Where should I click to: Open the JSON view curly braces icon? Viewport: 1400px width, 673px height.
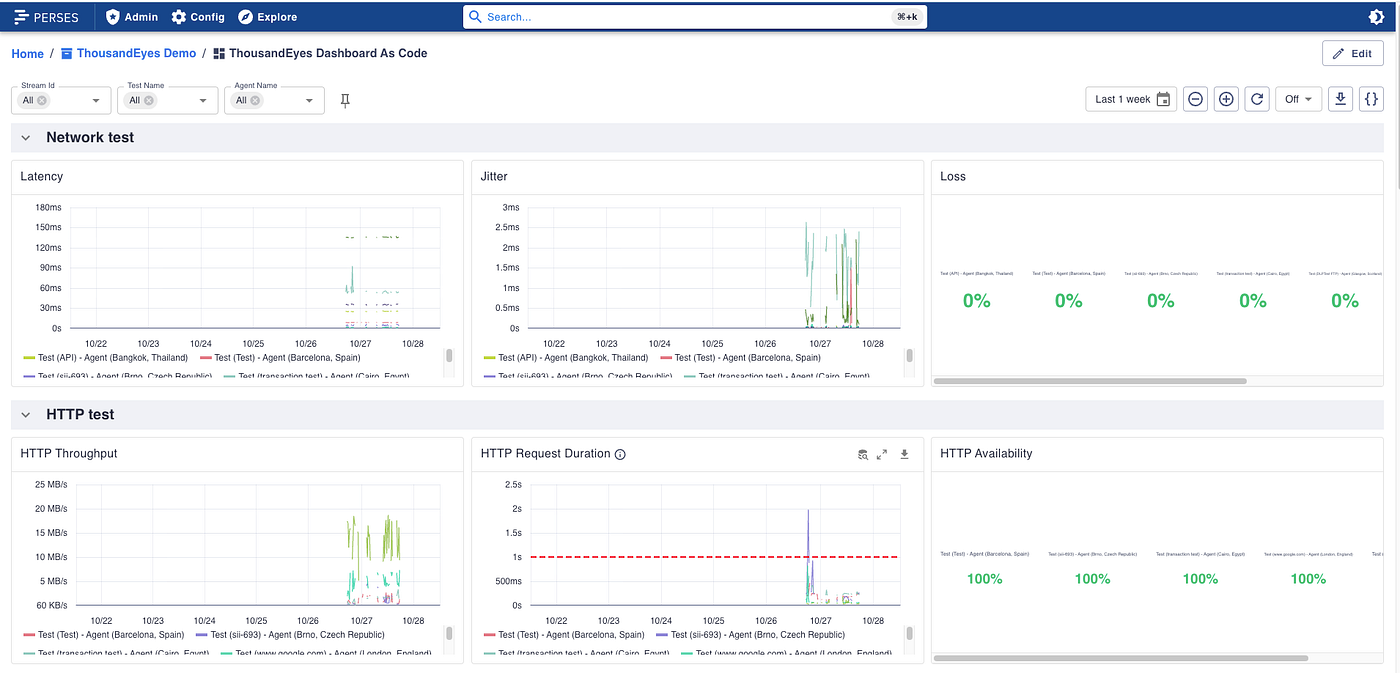point(1372,99)
